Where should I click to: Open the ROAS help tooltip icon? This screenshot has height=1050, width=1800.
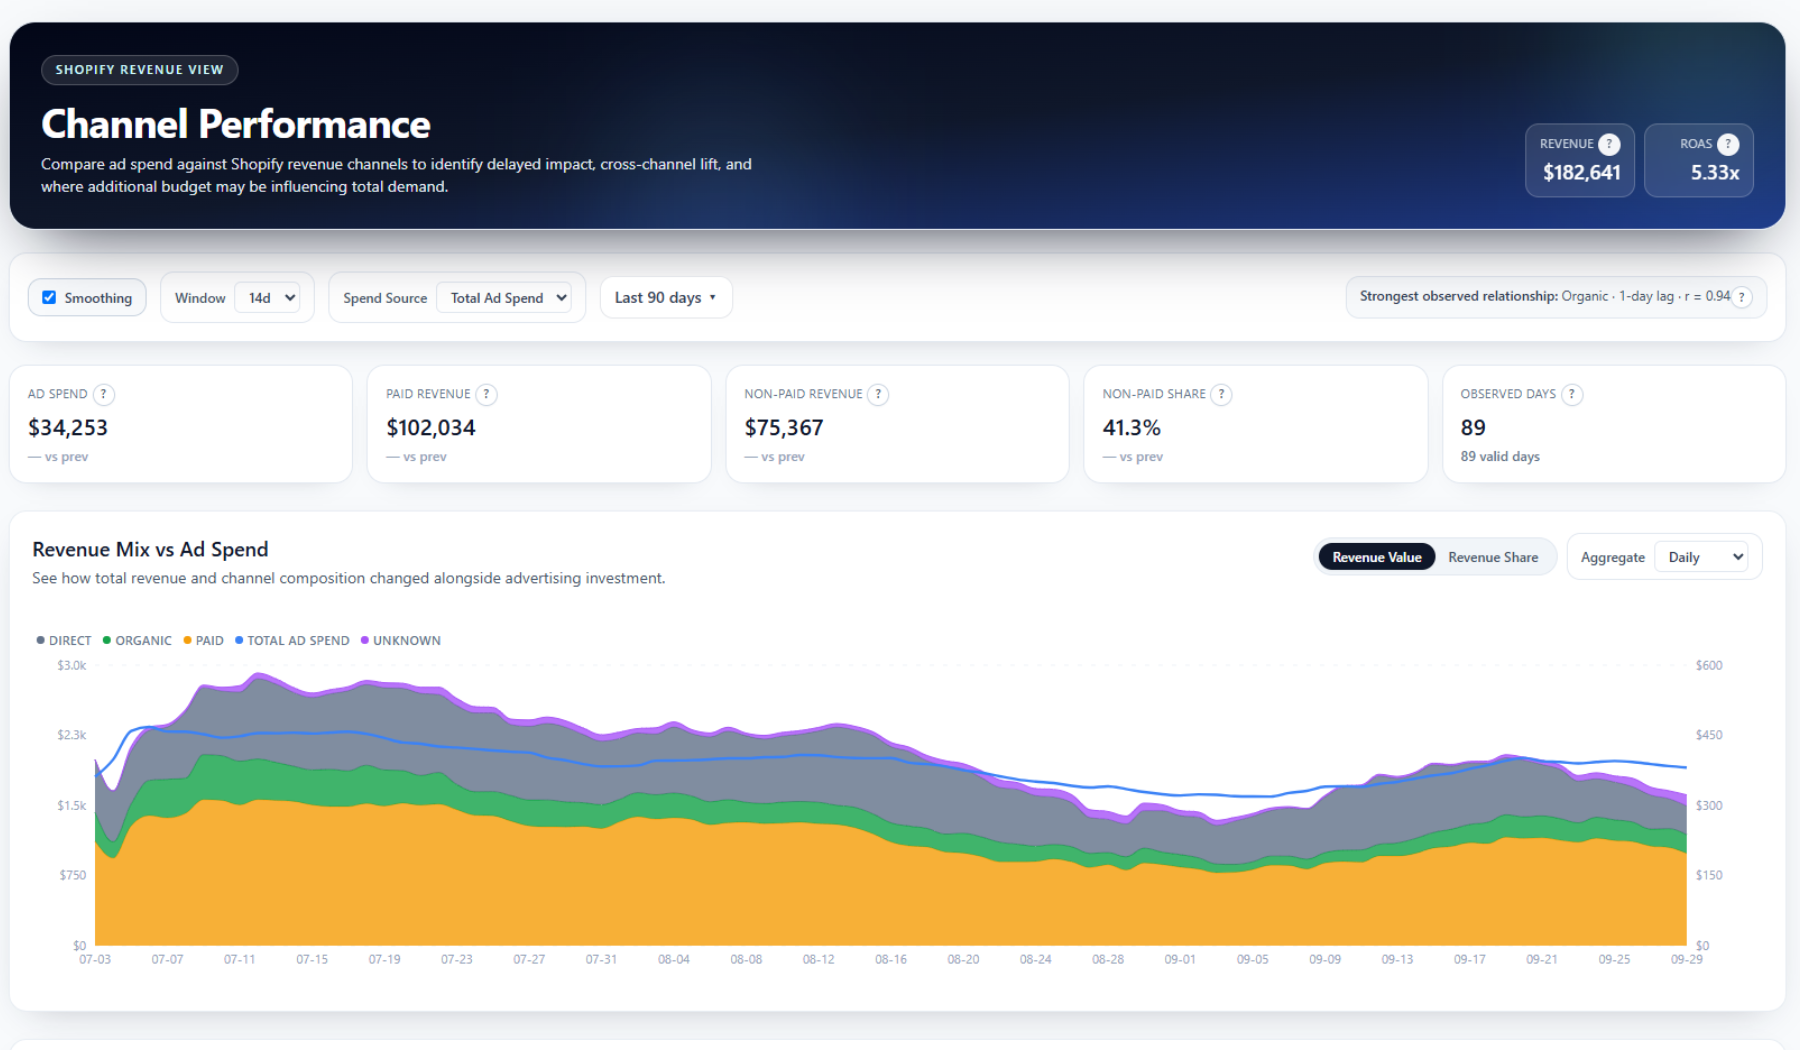[1728, 144]
